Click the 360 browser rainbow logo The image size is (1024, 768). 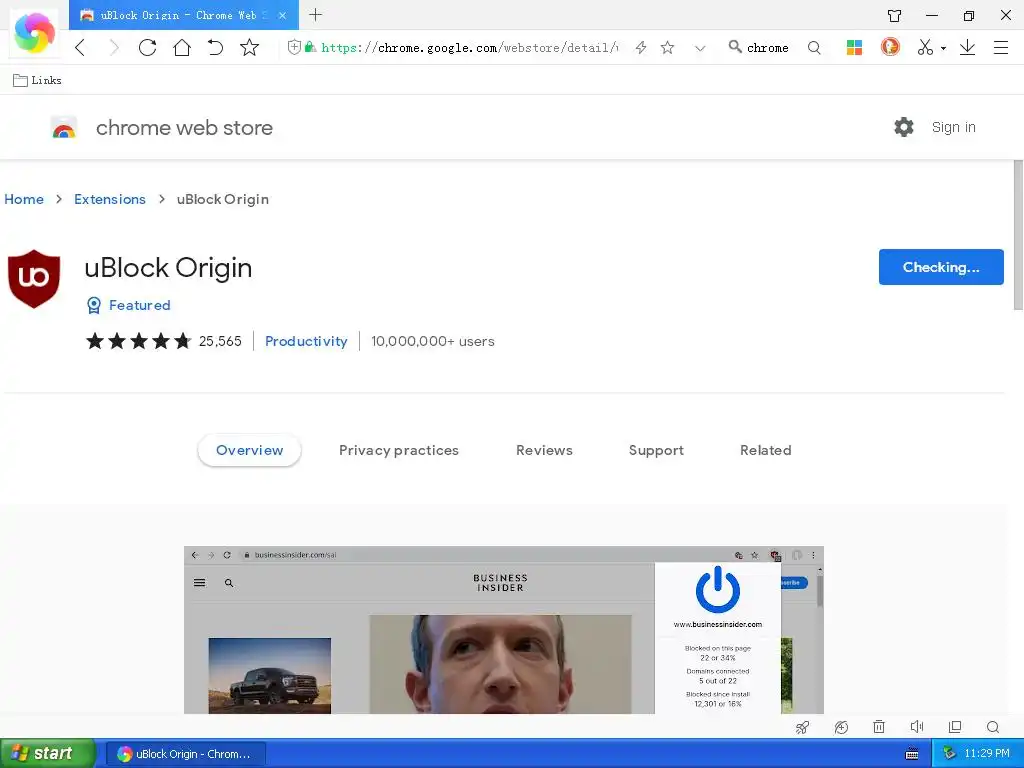click(34, 32)
